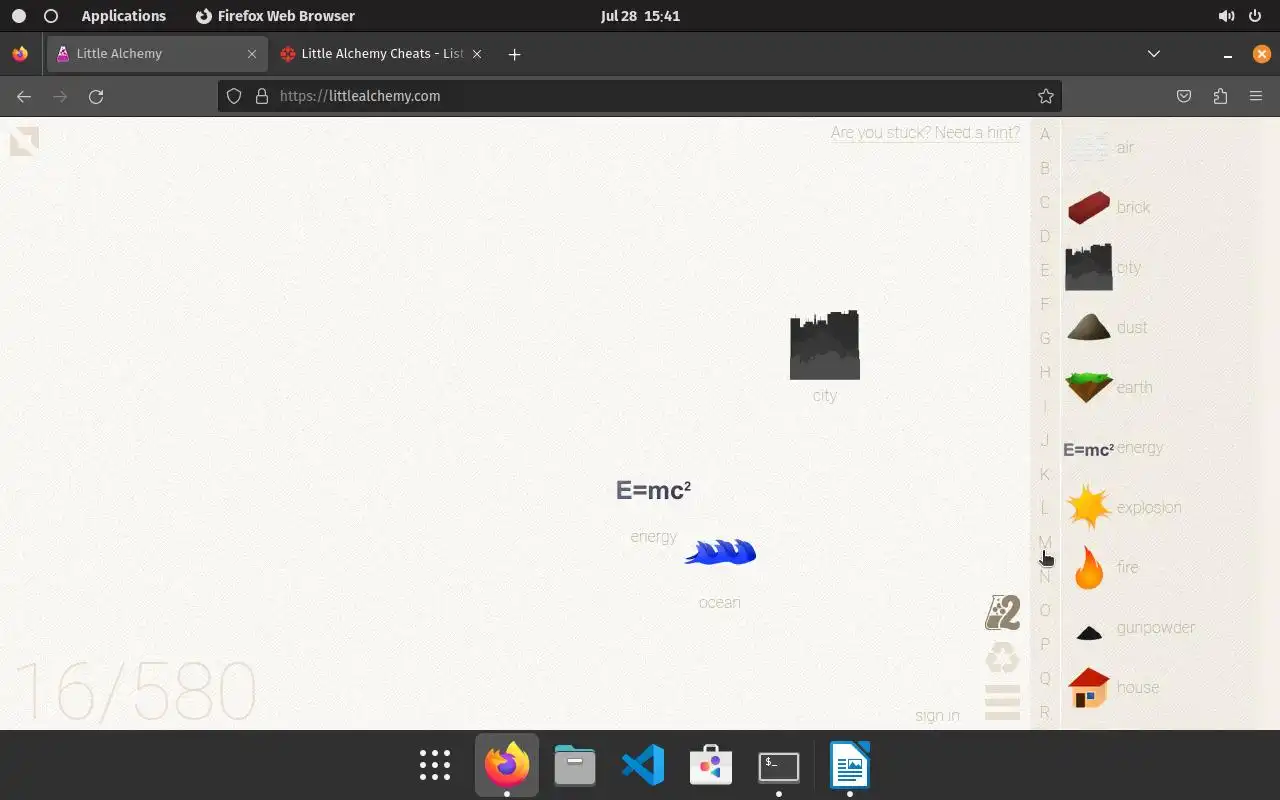Jump to letter O in alphabet index

pyautogui.click(x=1045, y=610)
